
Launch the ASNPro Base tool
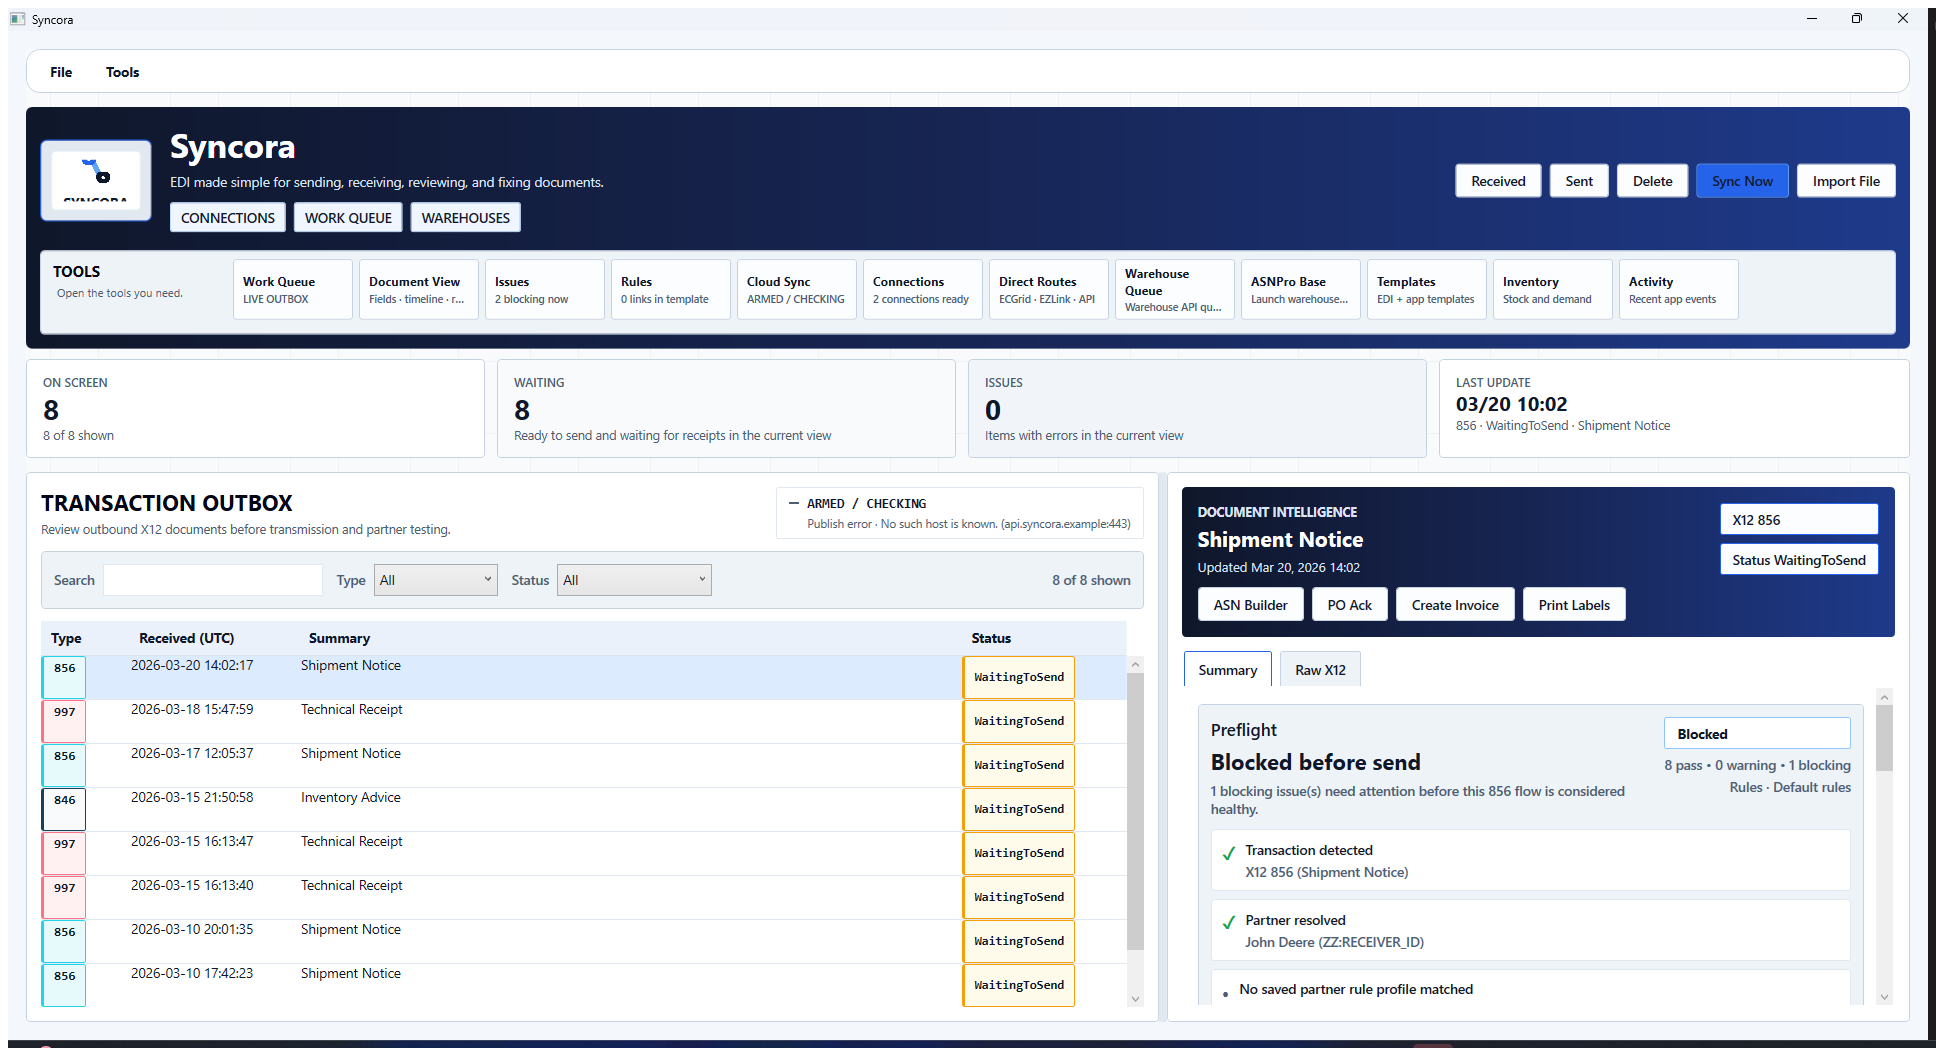coord(1299,289)
